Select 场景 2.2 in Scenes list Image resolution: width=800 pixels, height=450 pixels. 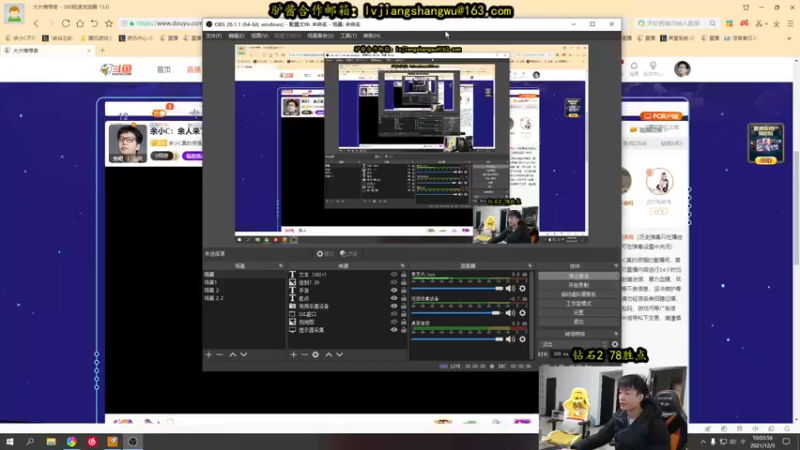coord(244,298)
